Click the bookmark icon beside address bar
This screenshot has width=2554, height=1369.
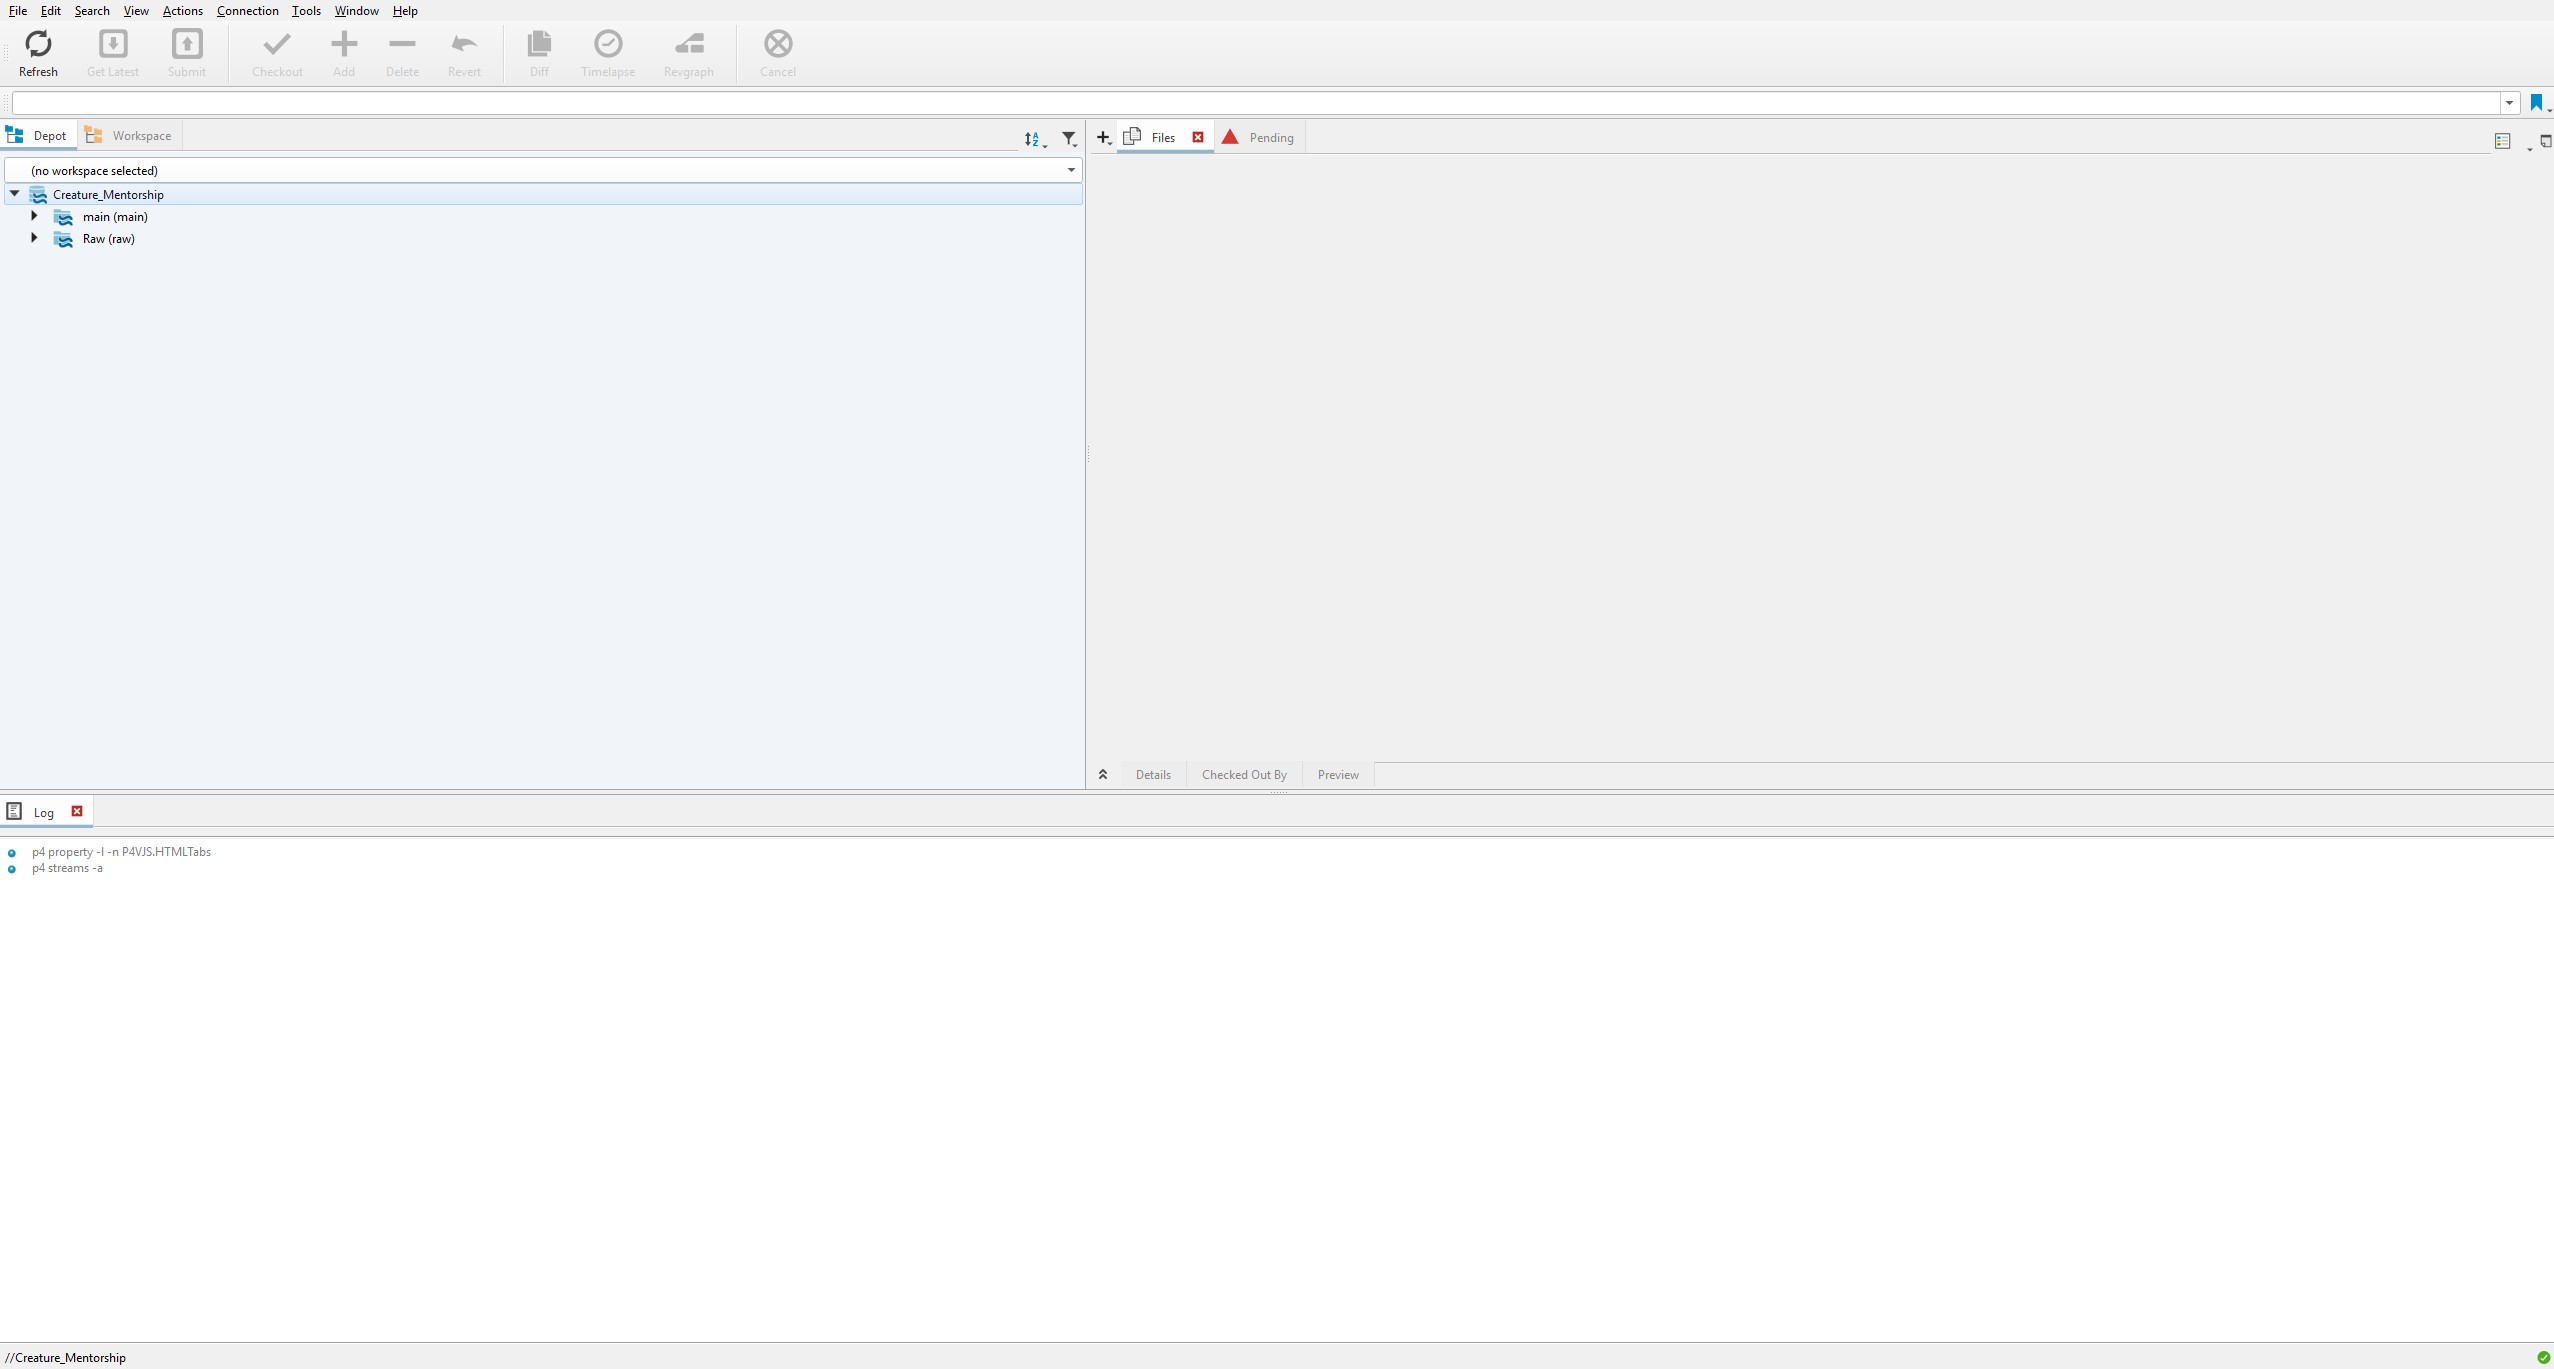click(x=2536, y=102)
